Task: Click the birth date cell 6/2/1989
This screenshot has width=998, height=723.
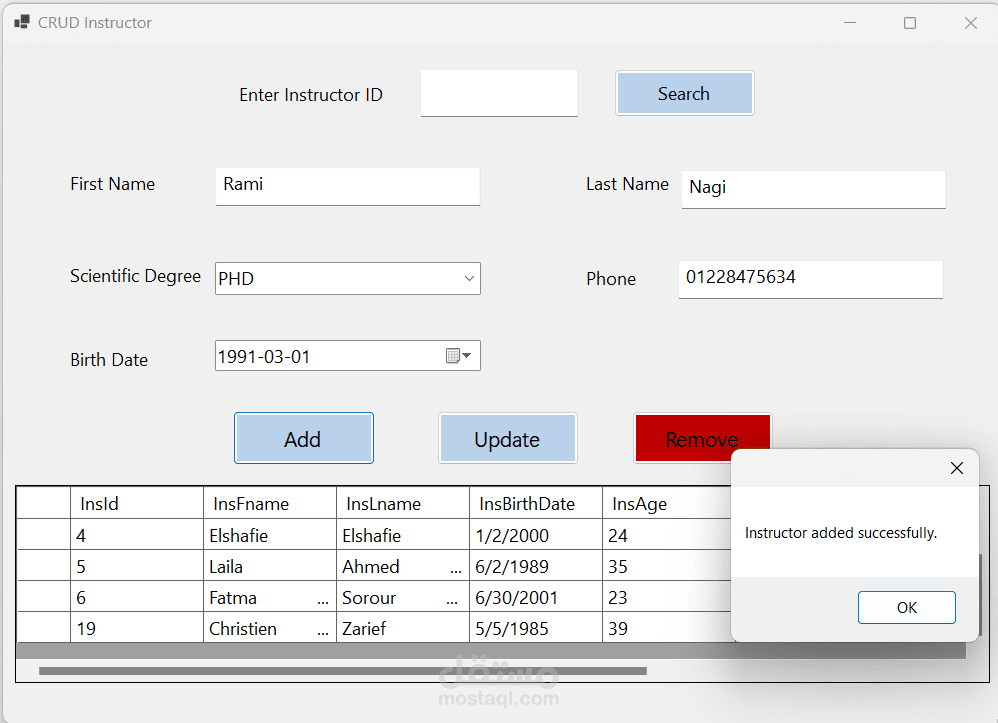Action: [x=536, y=566]
